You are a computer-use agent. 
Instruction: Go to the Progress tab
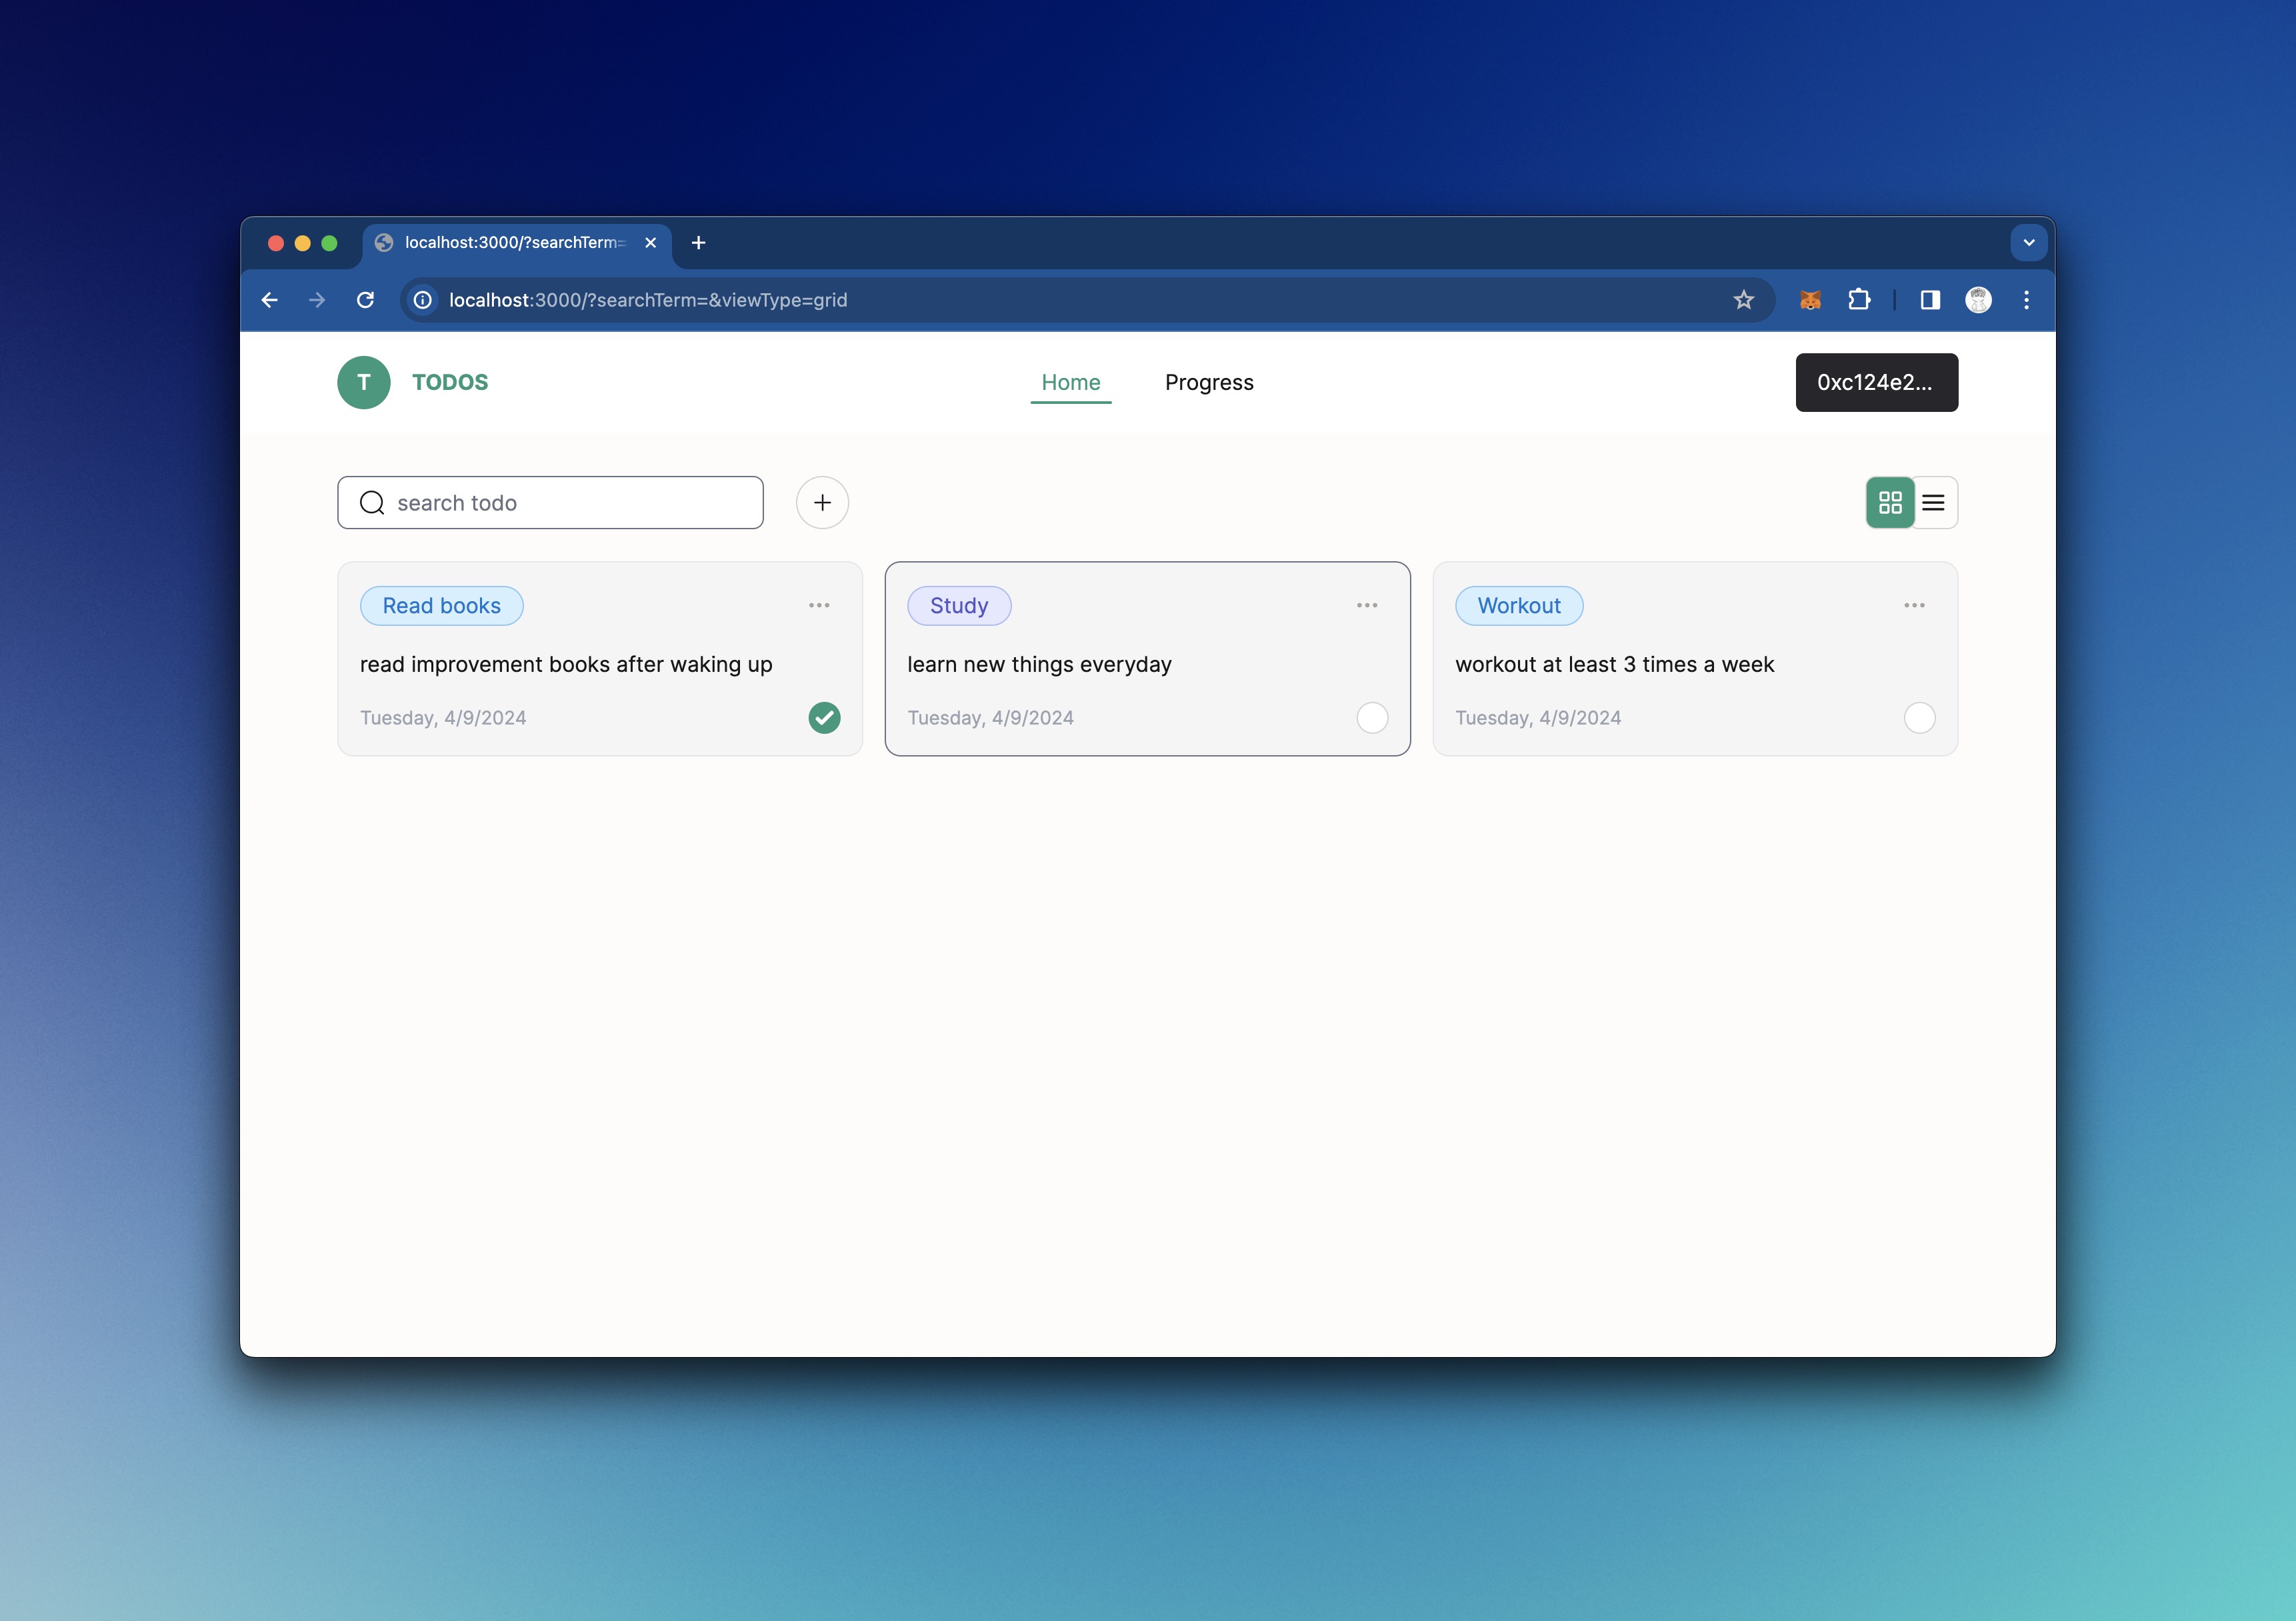coord(1209,383)
